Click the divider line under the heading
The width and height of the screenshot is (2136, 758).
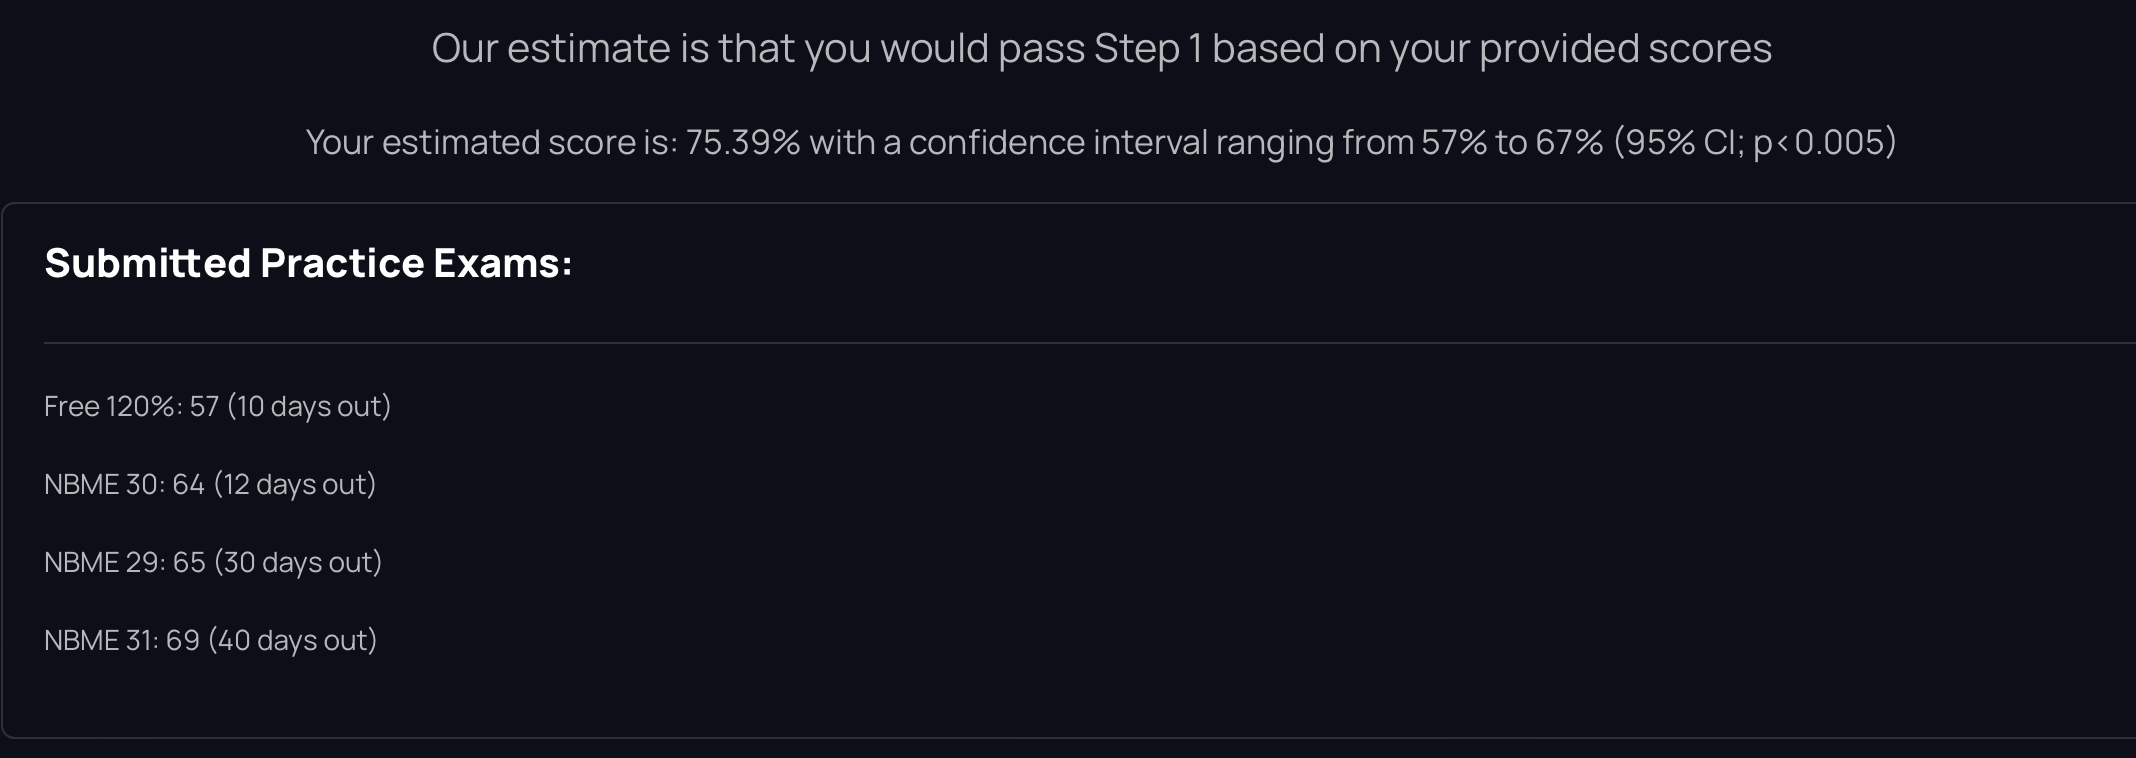click(x=1000, y=342)
